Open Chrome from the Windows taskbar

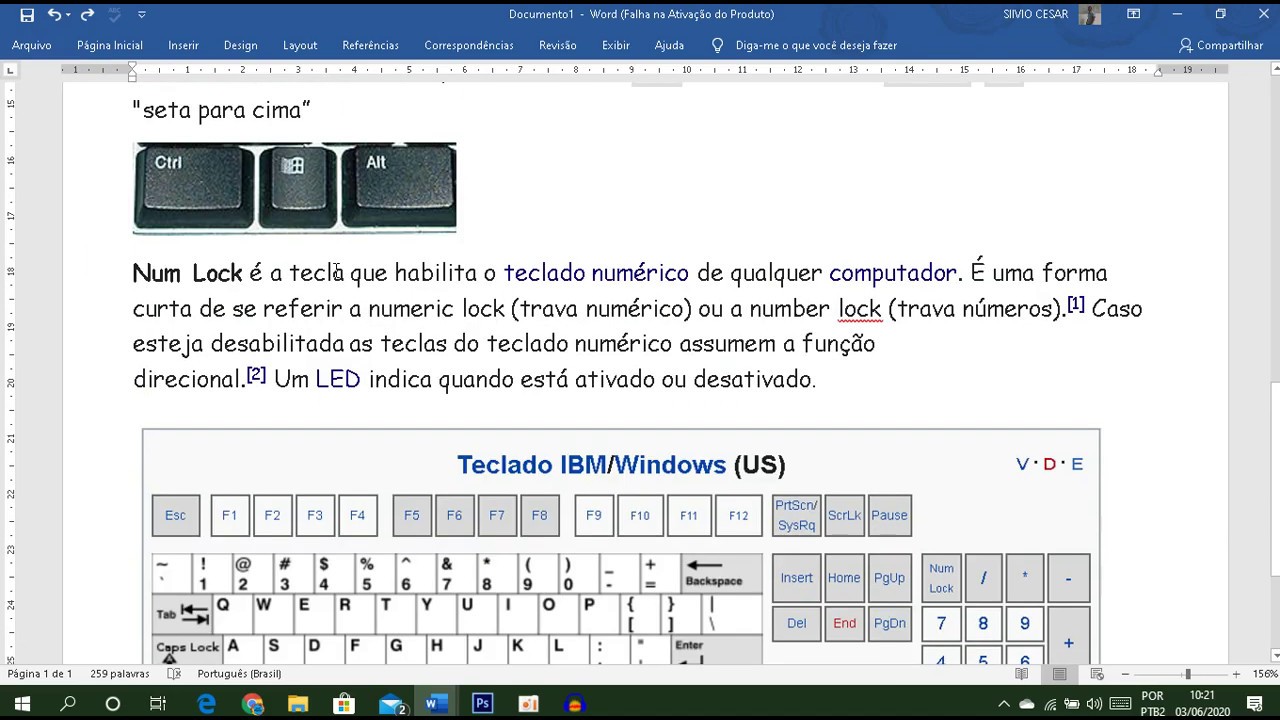coord(252,704)
